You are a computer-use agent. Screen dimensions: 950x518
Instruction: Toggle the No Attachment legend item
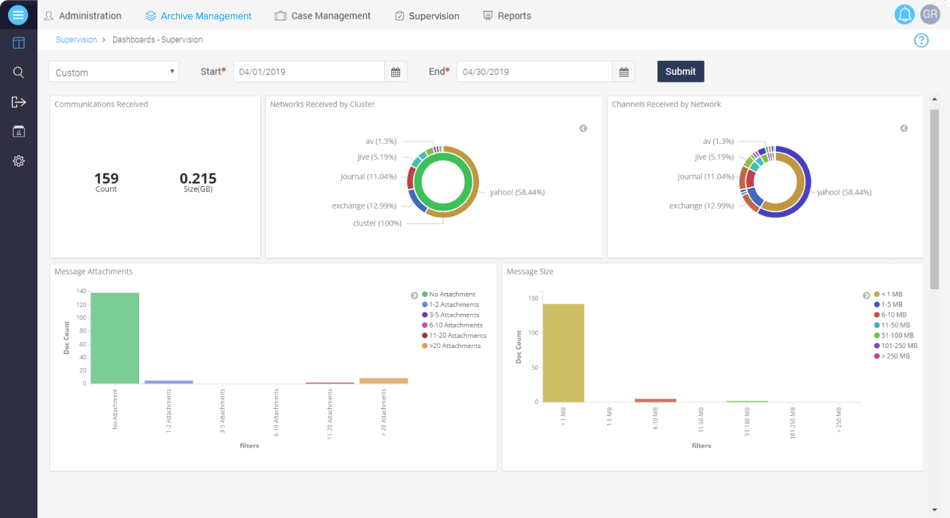pyautogui.click(x=451, y=295)
